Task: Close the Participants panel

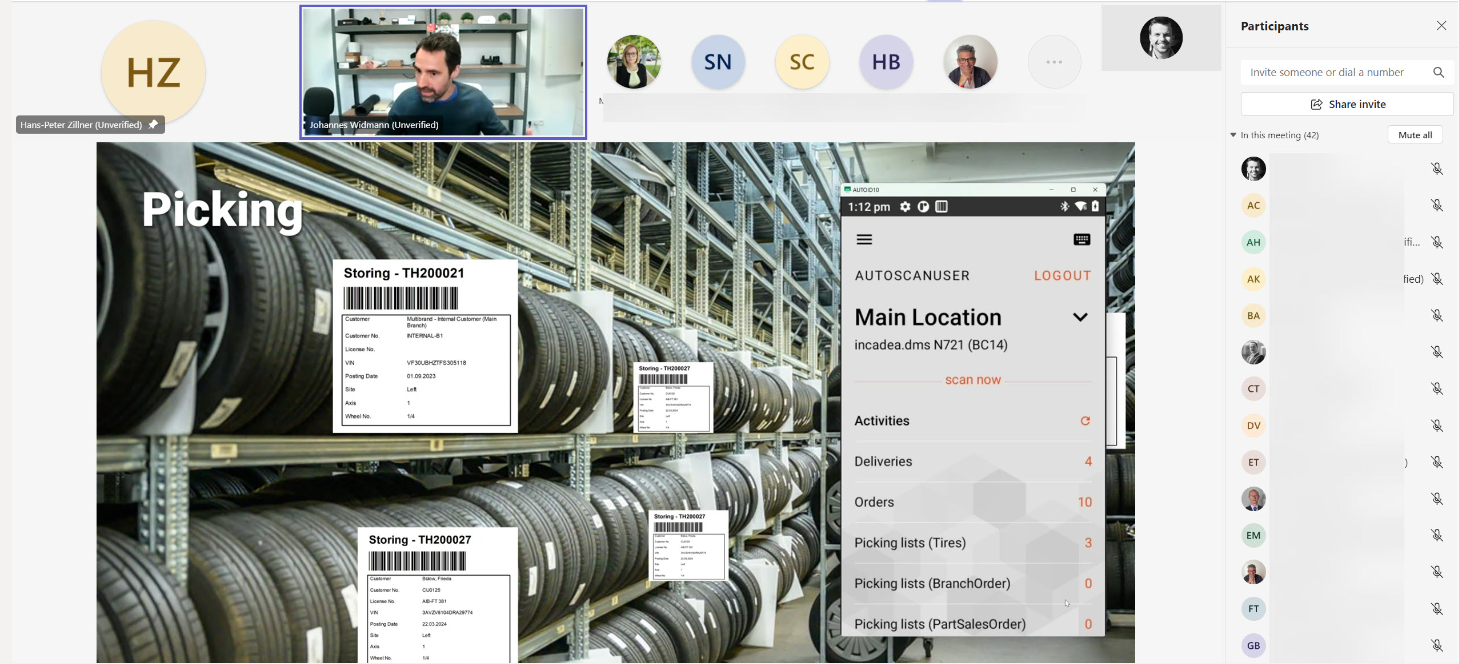Action: click(x=1441, y=26)
